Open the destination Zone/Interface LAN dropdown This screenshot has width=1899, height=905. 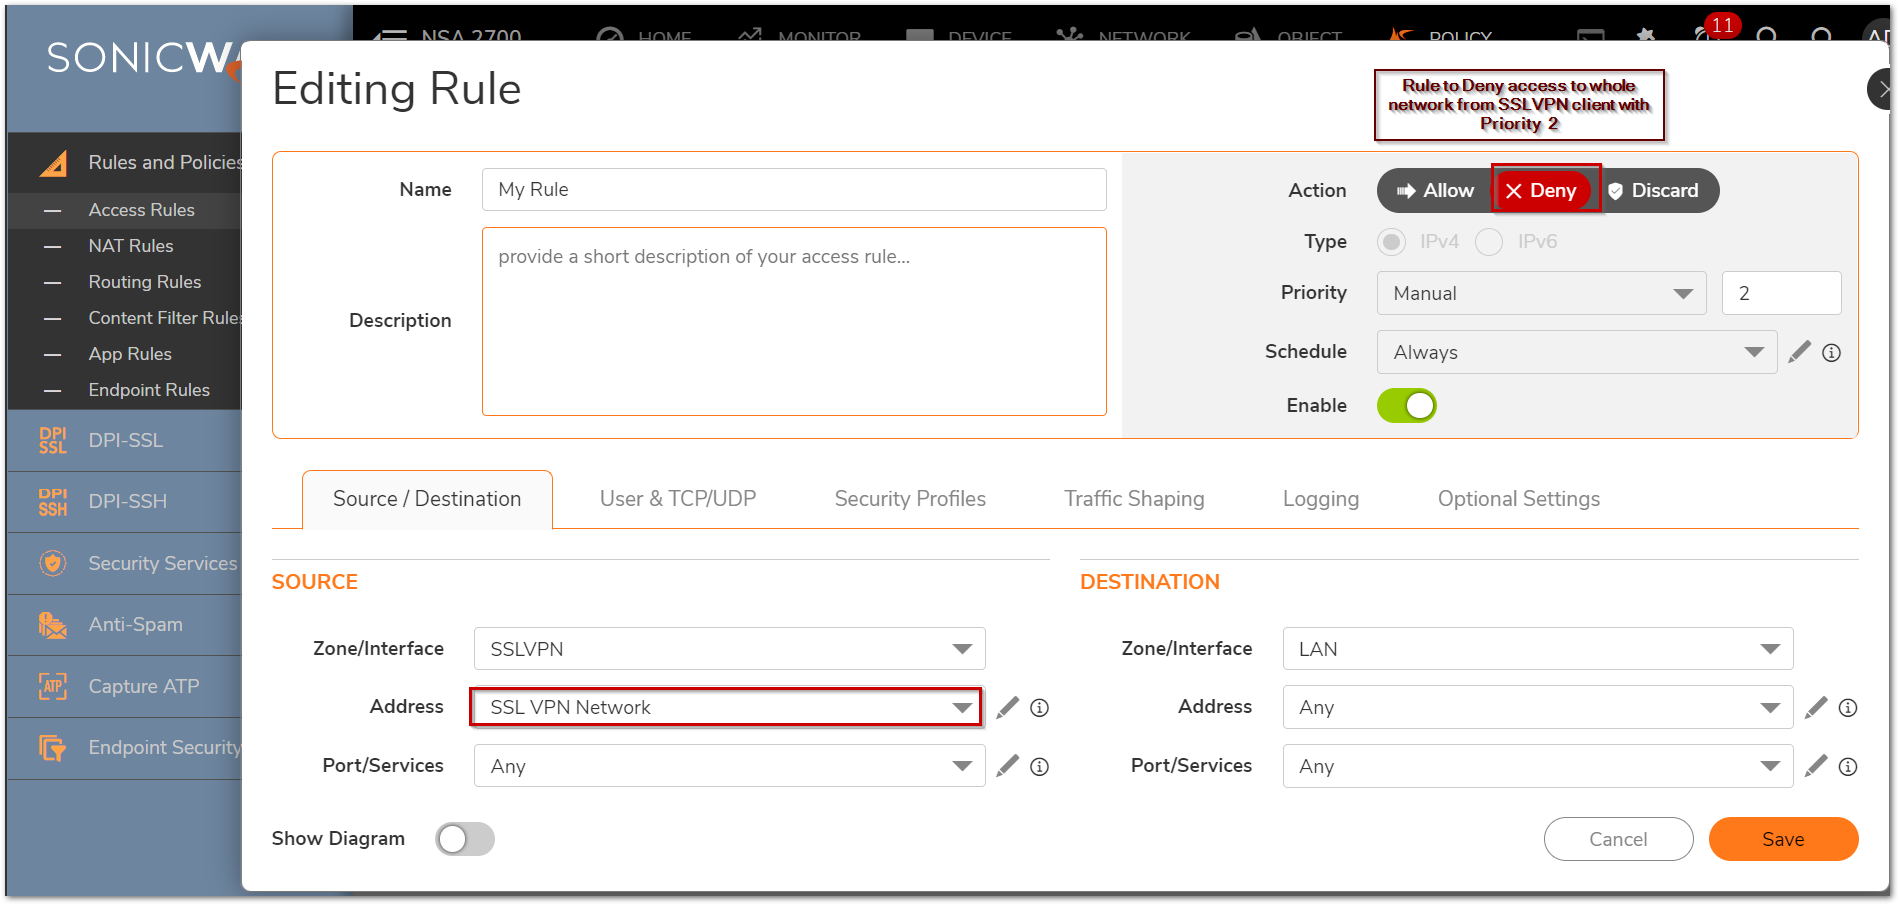pyautogui.click(x=1537, y=649)
